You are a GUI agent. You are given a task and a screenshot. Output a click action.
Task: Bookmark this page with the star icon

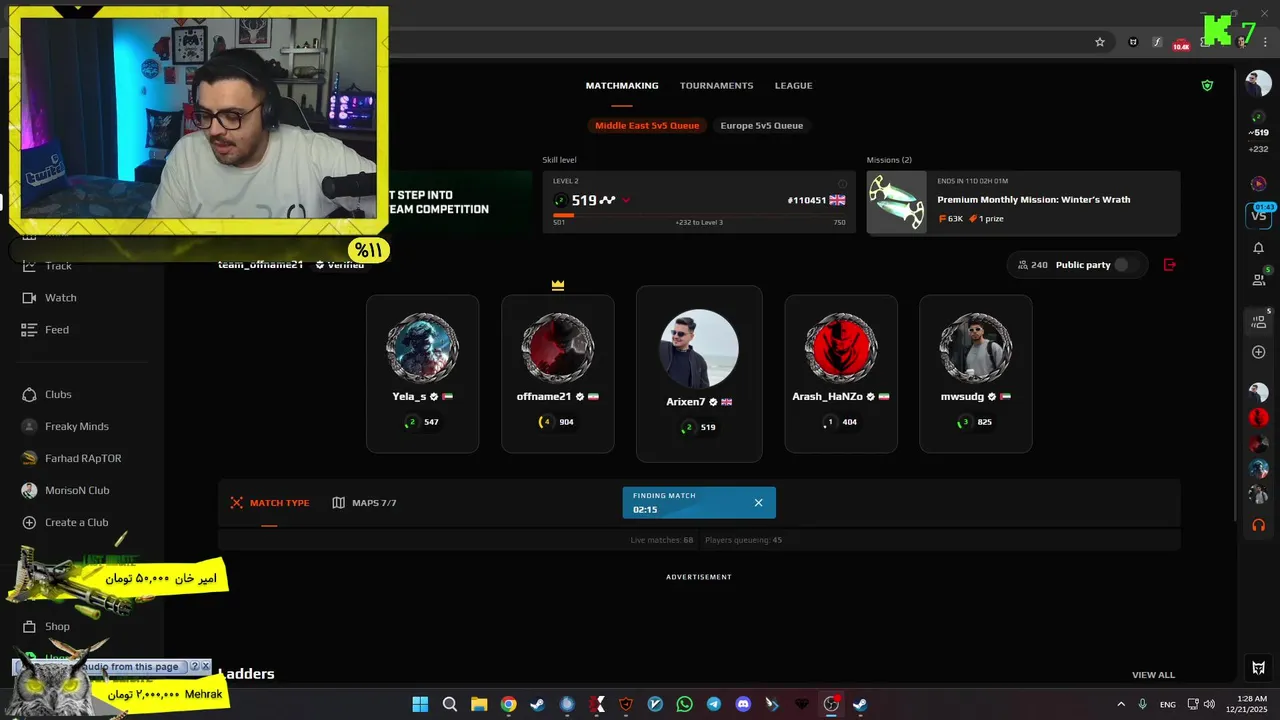pos(1100,42)
